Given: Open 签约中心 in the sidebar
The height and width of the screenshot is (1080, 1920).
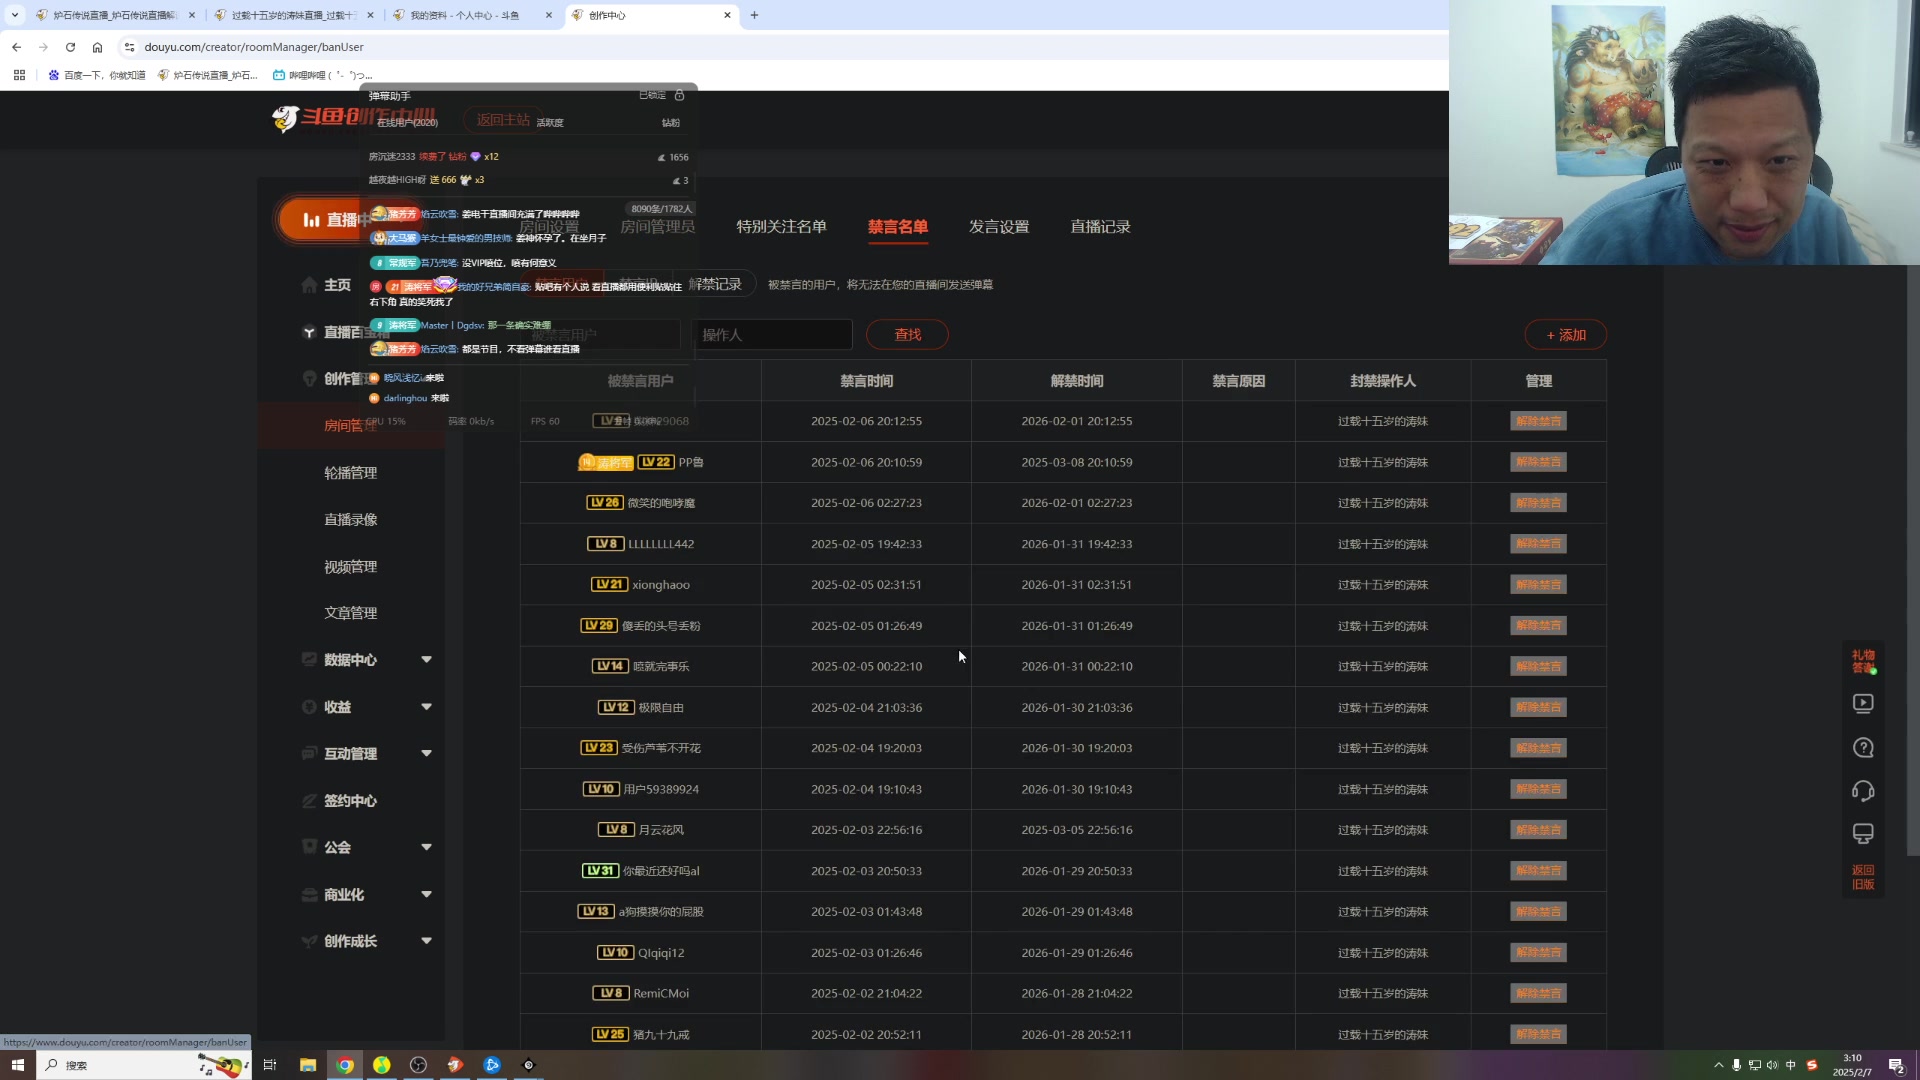Looking at the screenshot, I should pyautogui.click(x=350, y=801).
